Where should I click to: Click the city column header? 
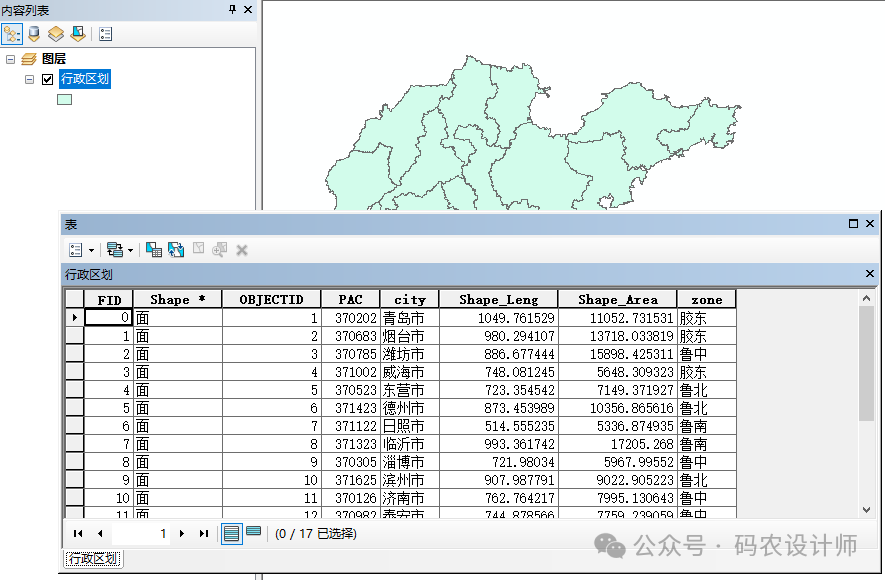point(409,299)
